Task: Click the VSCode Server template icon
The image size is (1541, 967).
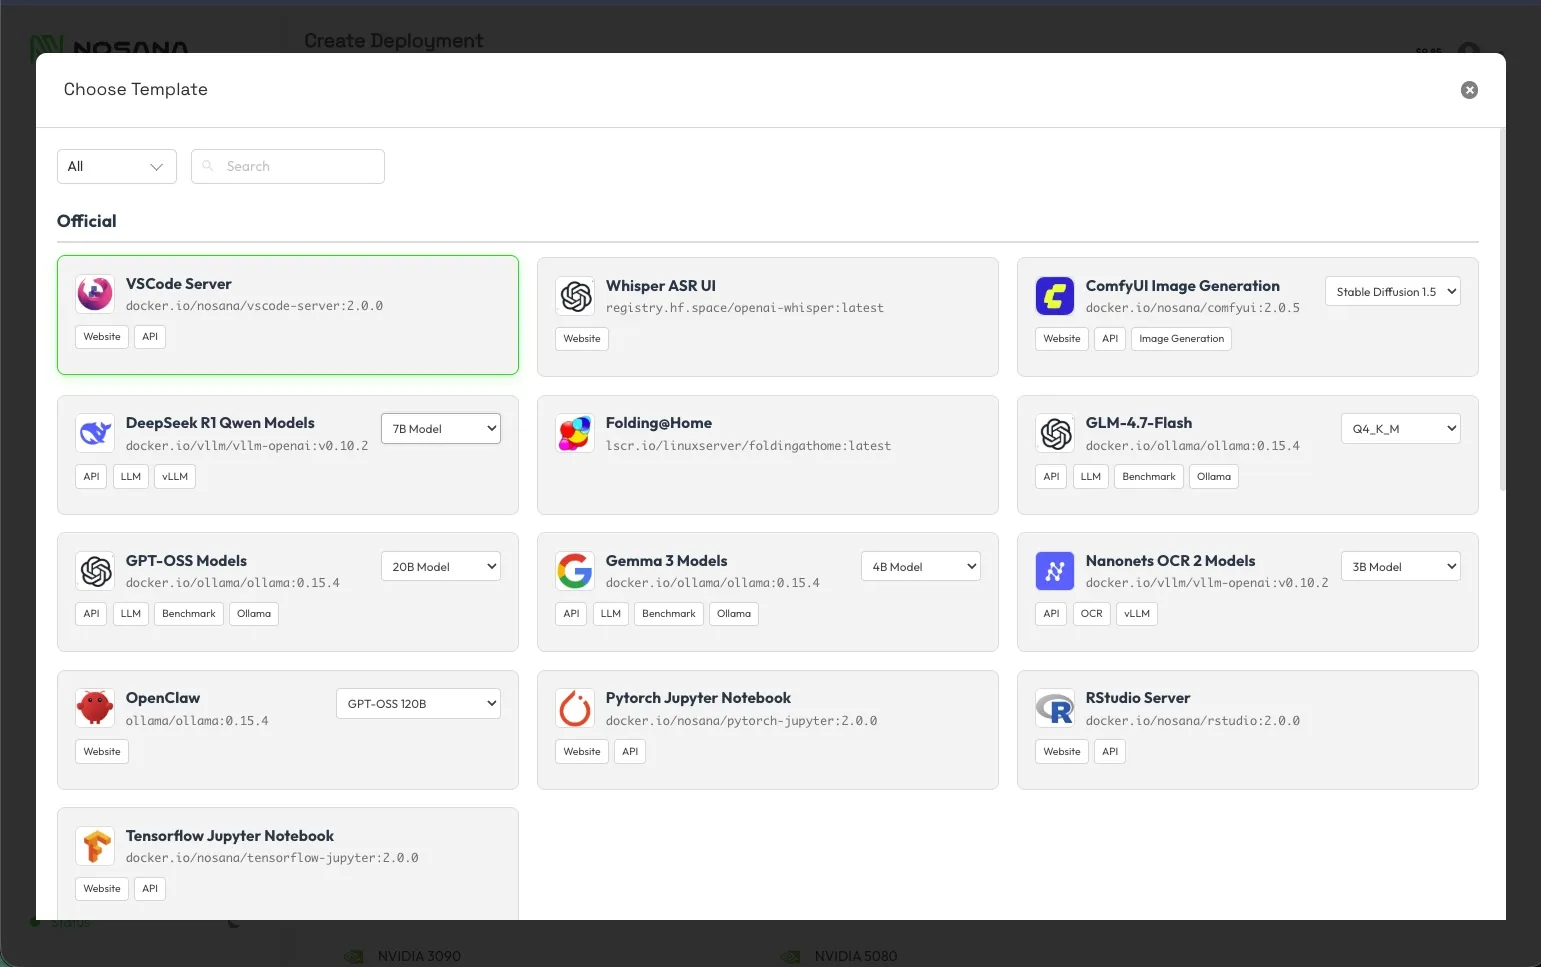Action: tap(95, 293)
